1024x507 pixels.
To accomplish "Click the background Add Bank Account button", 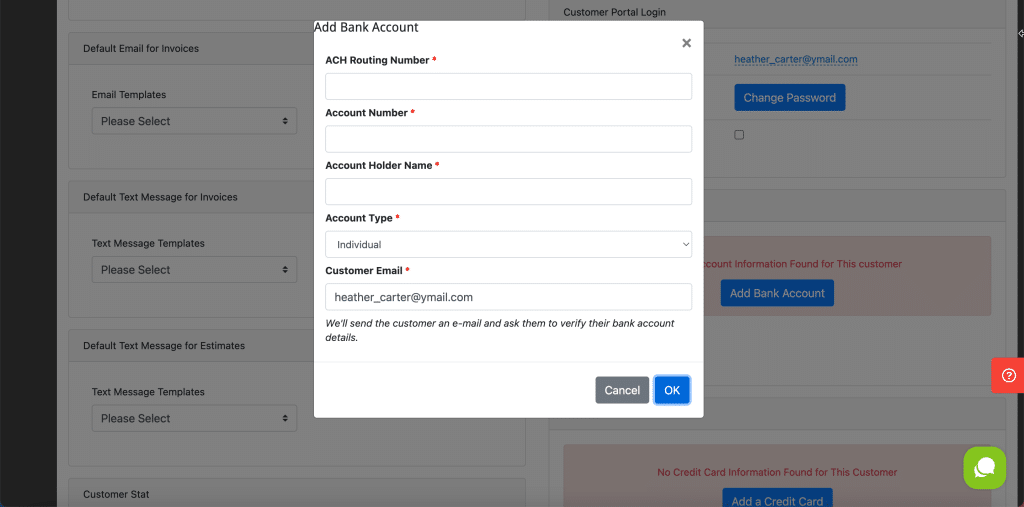I will pos(777,293).
